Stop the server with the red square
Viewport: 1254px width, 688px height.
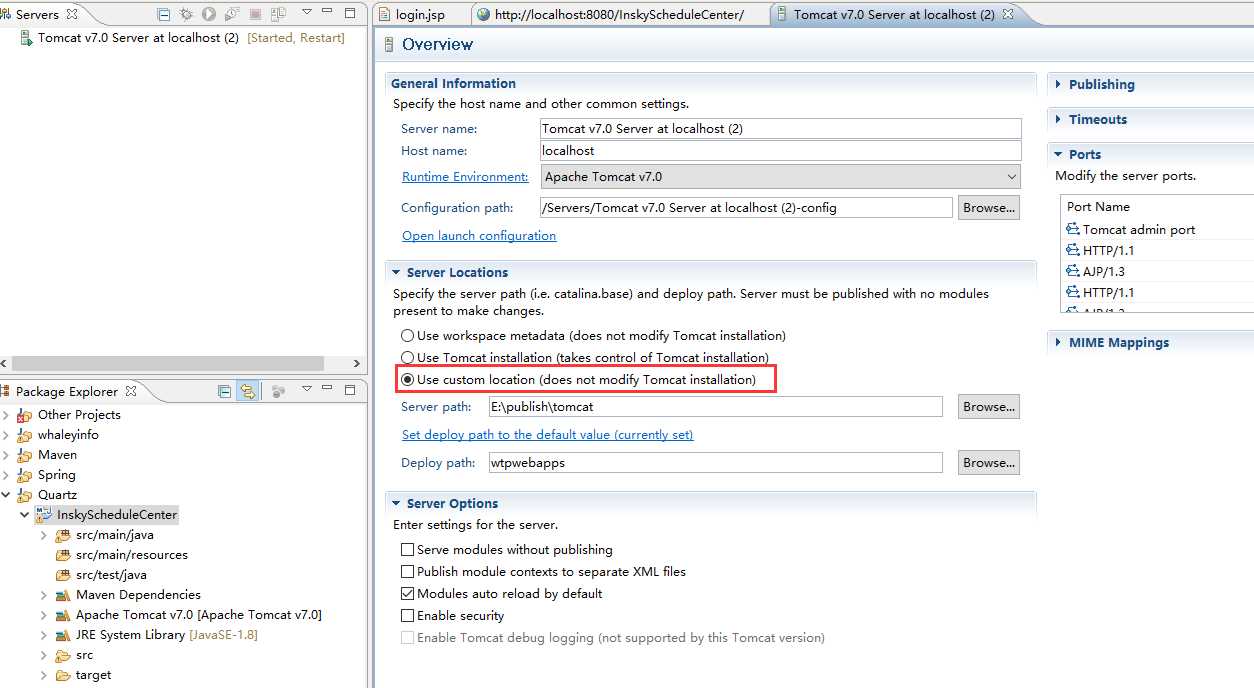click(255, 14)
